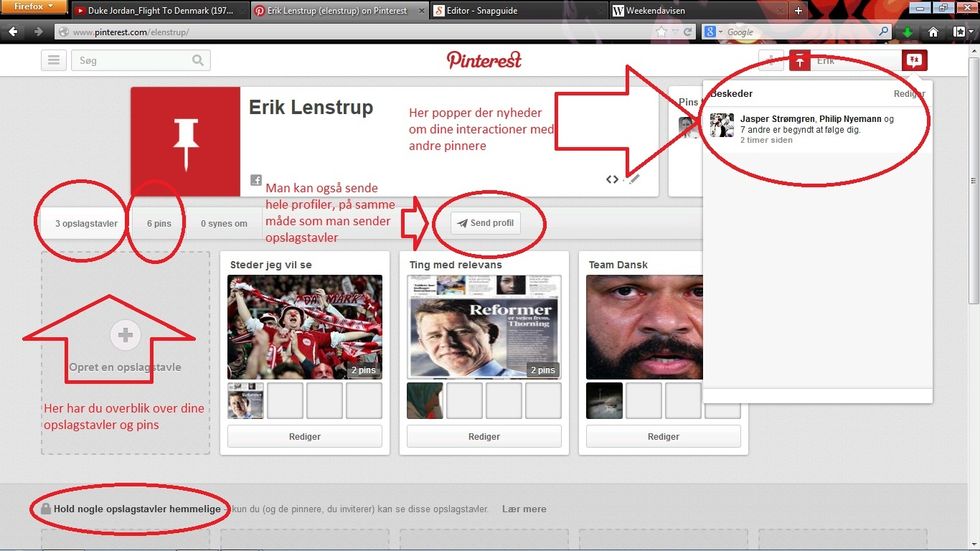Toggle the red notifications icon
The image size is (980, 551).
coord(914,60)
